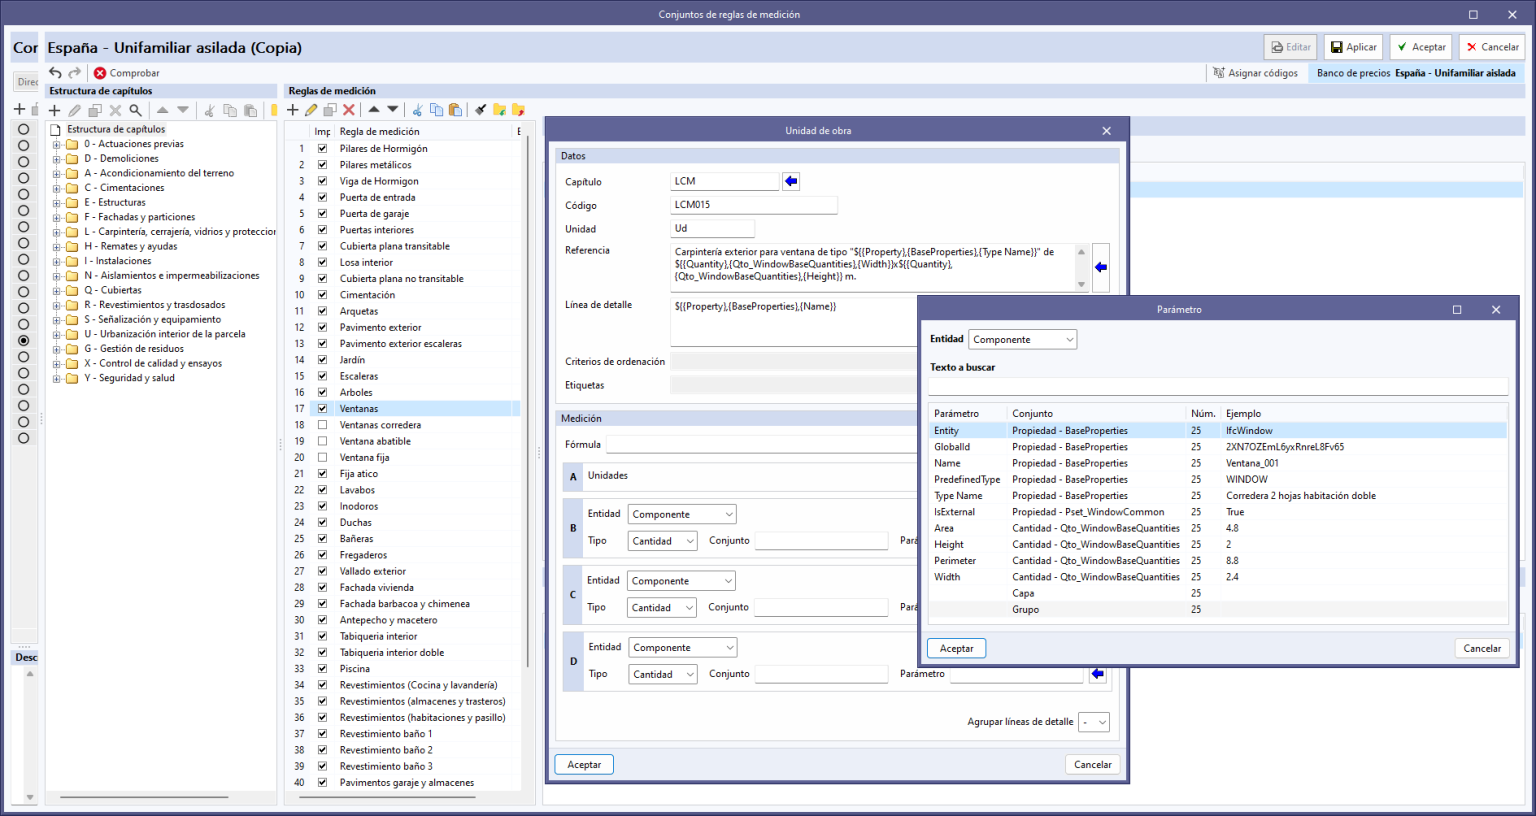This screenshot has width=1536, height=816.
Task: Uncheck the Piscina rule checkbox
Action: (x=322, y=669)
